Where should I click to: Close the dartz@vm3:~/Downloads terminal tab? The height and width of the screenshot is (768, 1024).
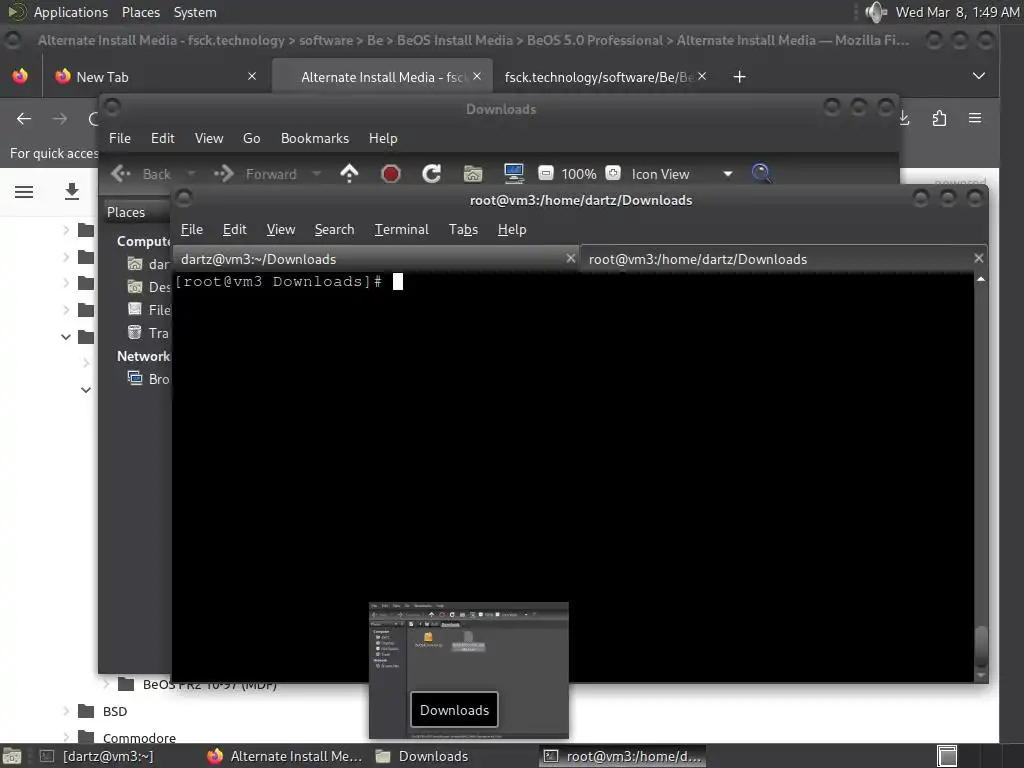(571, 259)
